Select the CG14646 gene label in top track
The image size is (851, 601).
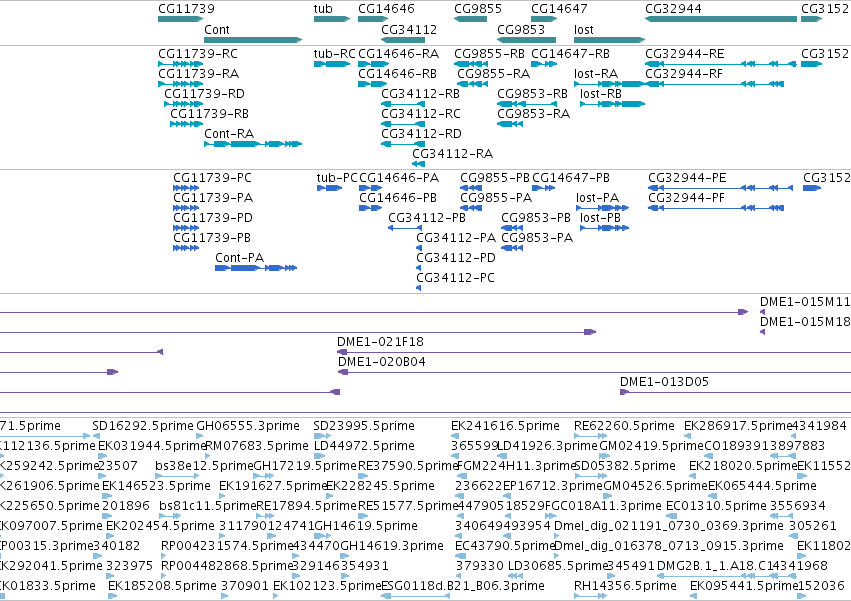click(386, 9)
